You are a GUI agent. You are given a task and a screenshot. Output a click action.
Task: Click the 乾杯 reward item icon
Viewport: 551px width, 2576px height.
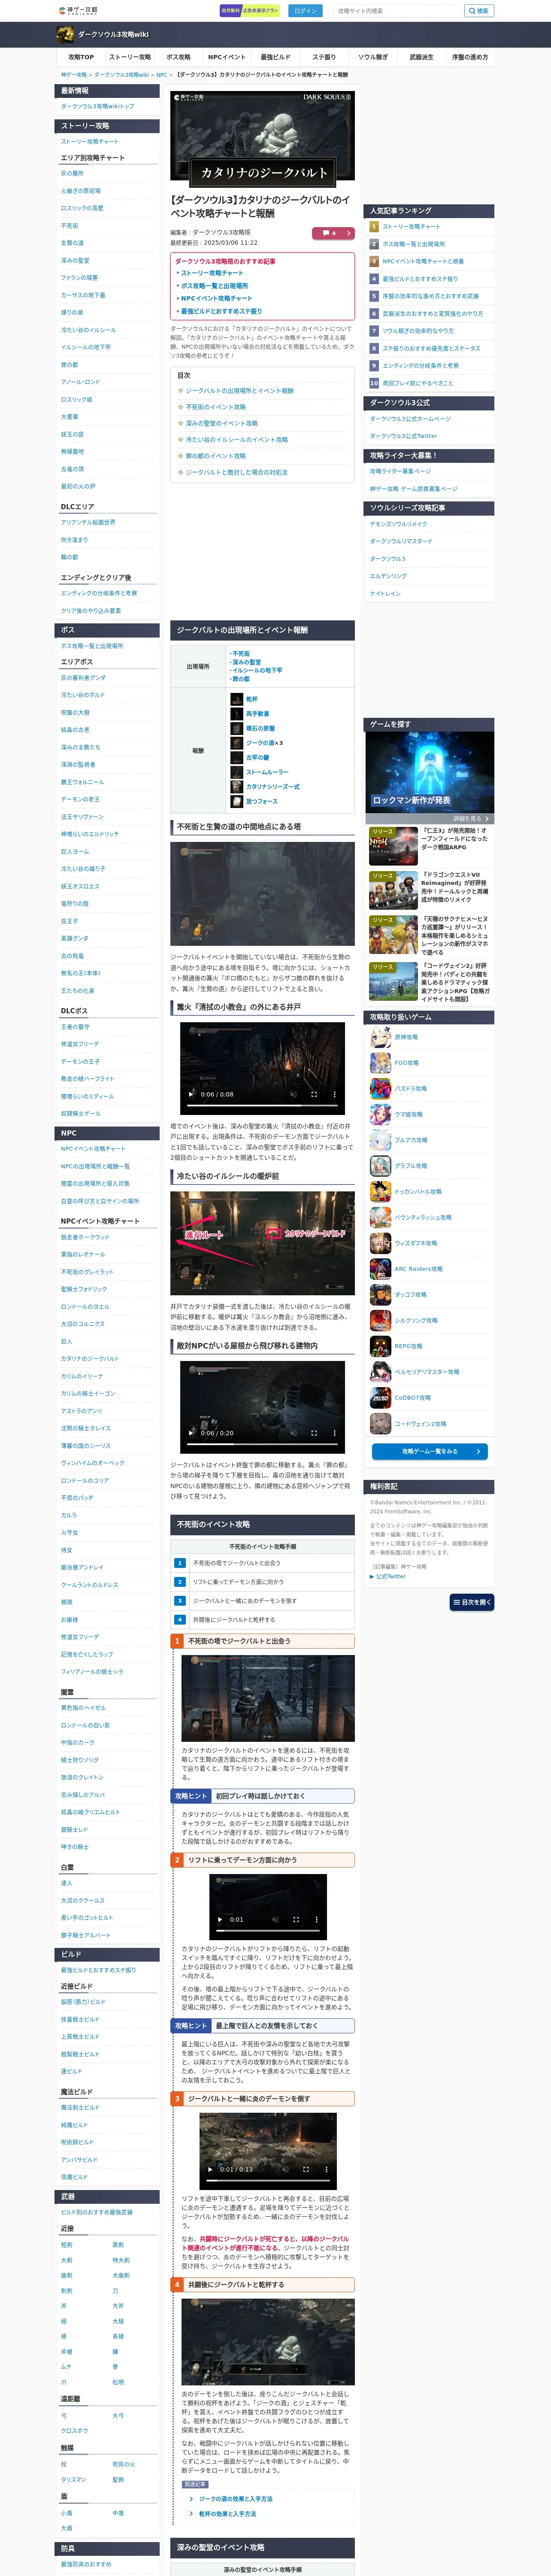pyautogui.click(x=237, y=699)
